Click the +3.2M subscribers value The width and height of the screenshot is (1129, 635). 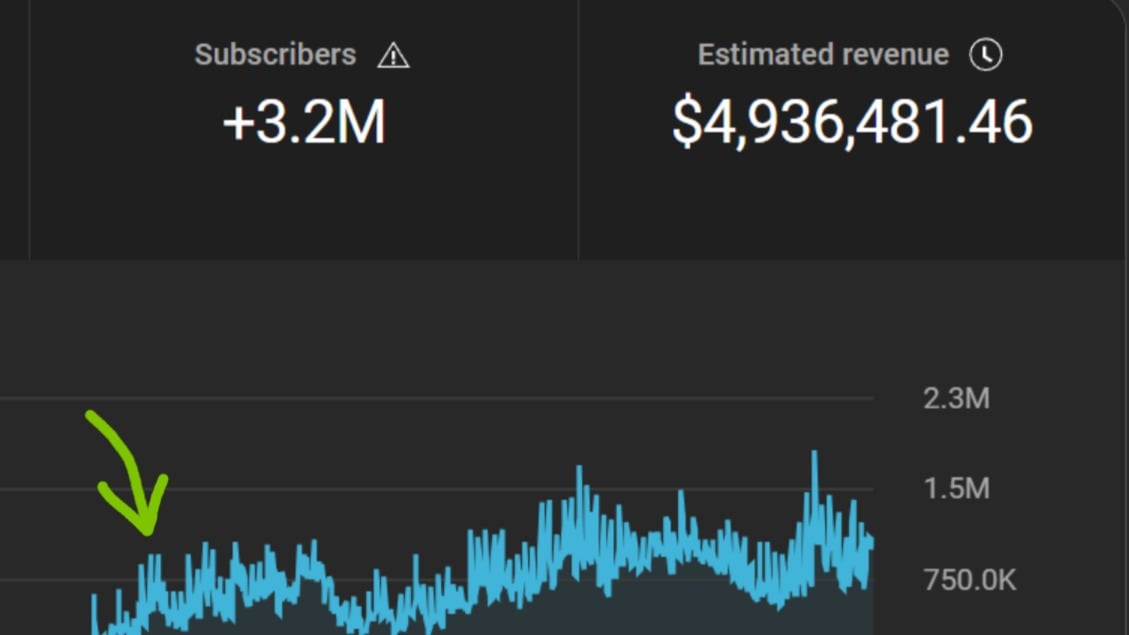[x=304, y=123]
